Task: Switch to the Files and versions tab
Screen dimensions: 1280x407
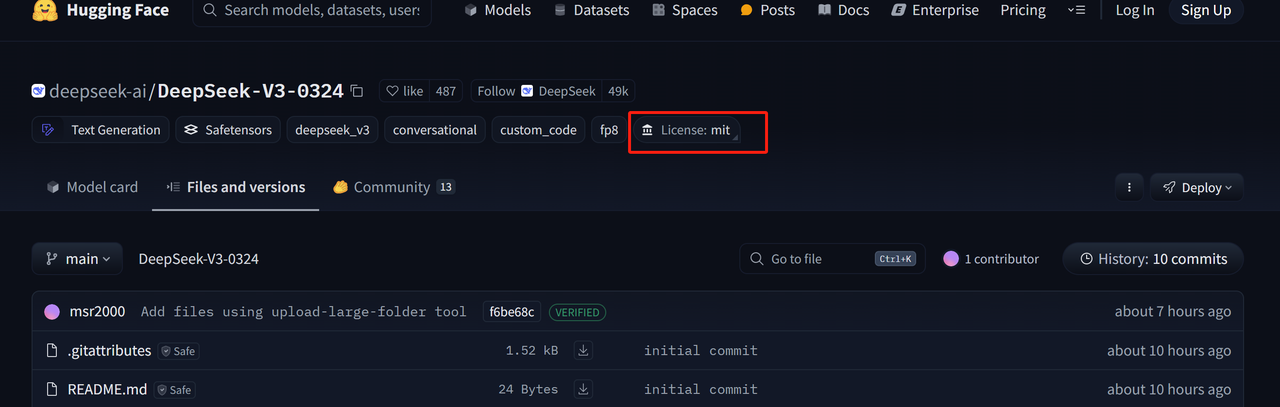Action: point(235,187)
